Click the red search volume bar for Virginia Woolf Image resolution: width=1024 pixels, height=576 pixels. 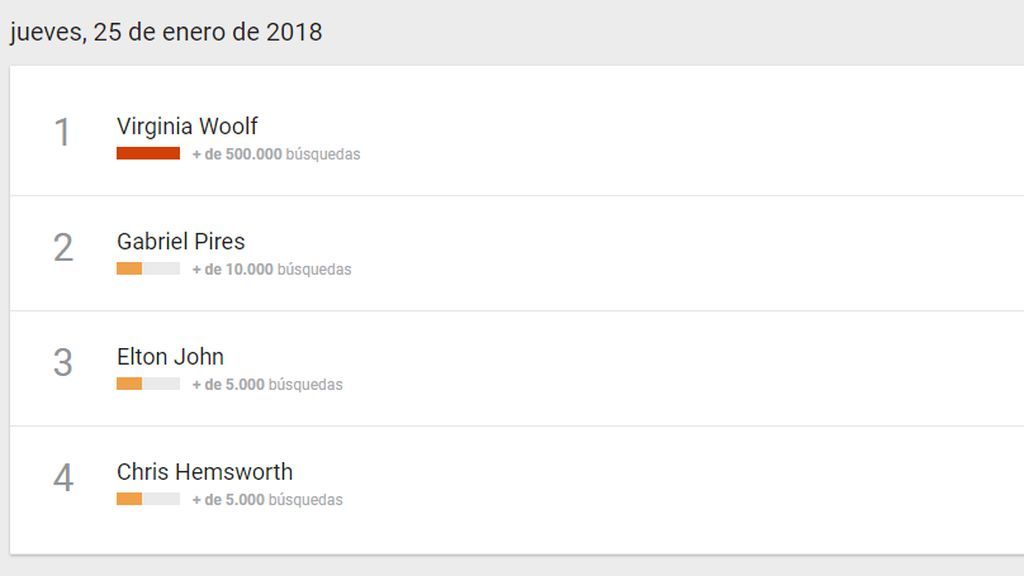point(148,153)
